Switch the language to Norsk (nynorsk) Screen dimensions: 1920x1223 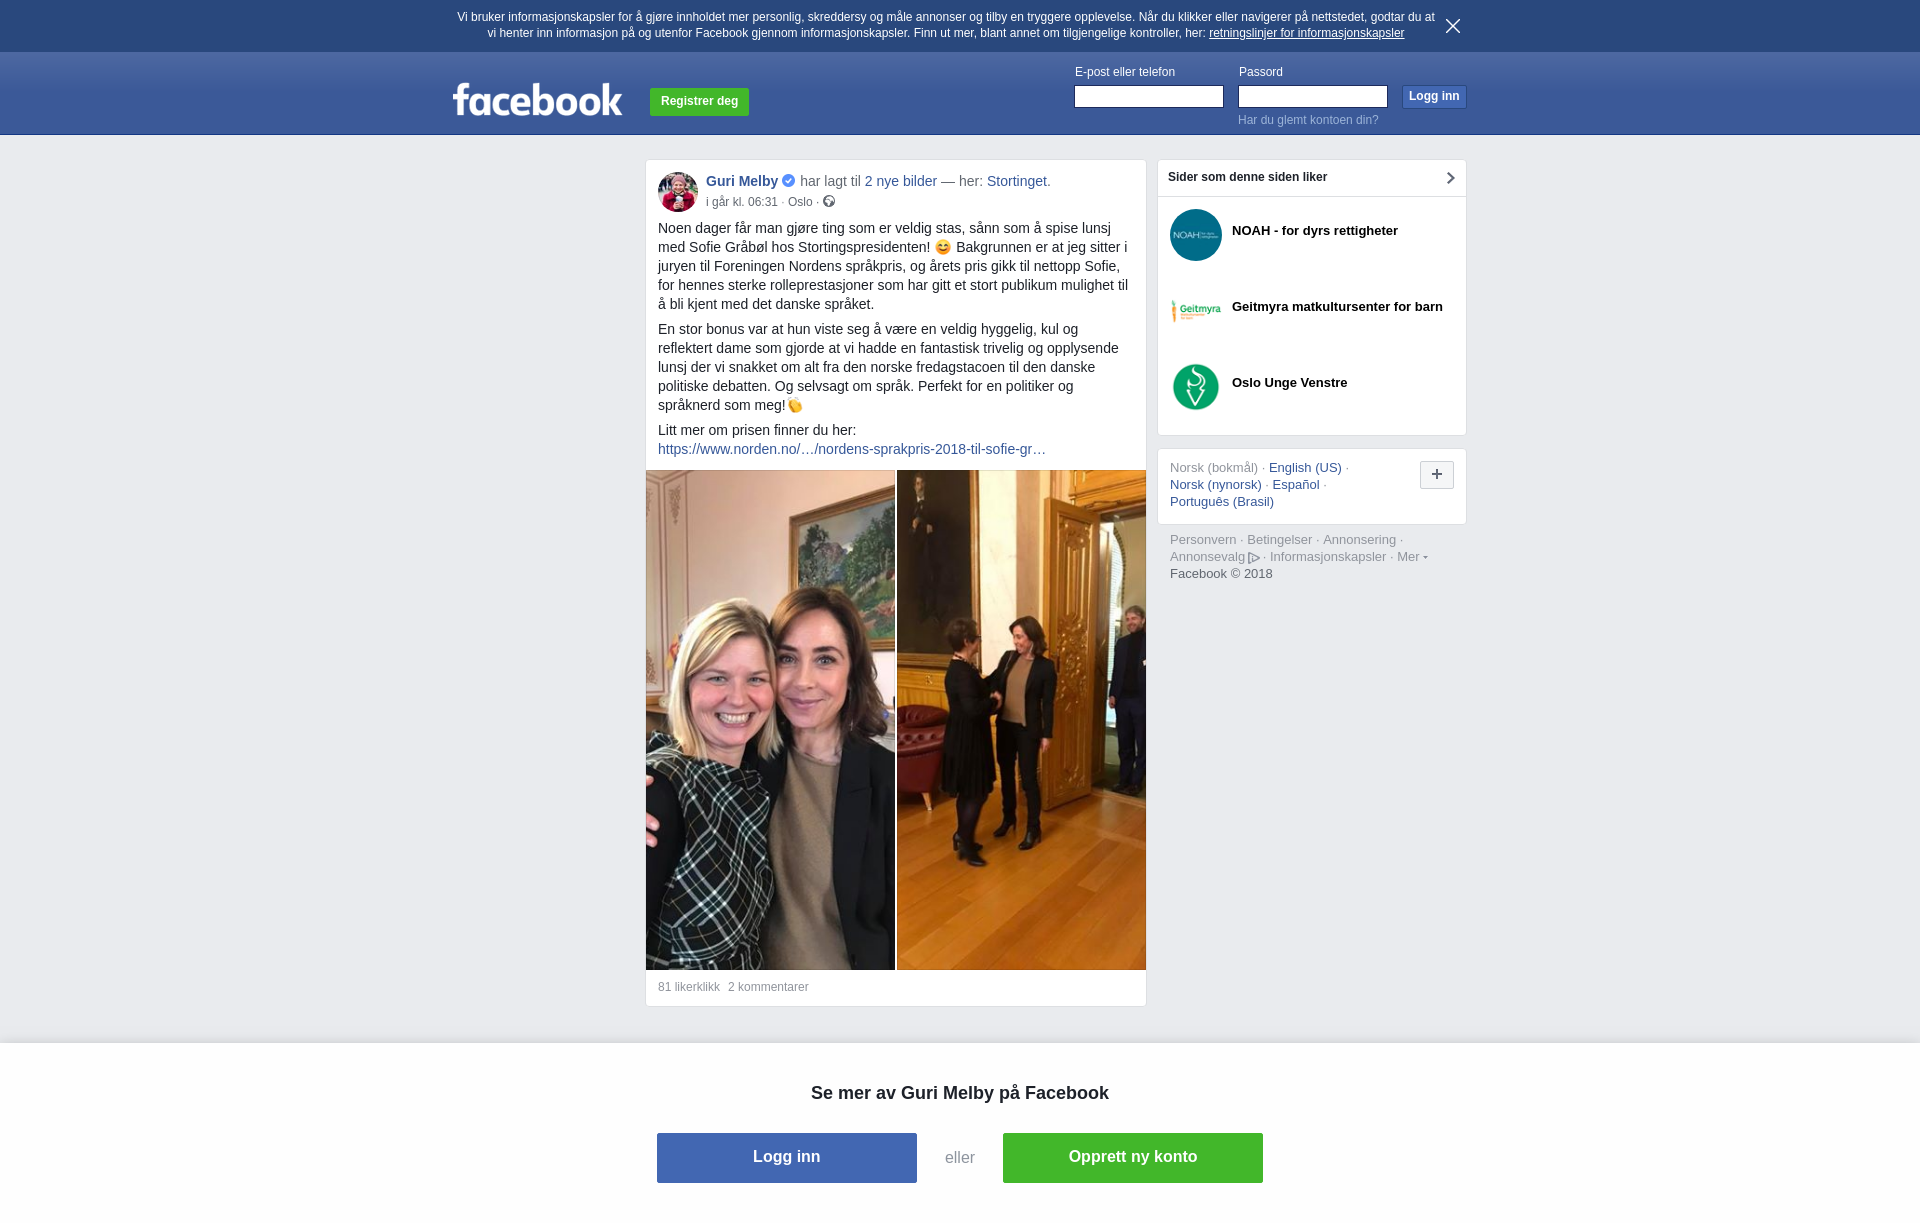click(1216, 485)
